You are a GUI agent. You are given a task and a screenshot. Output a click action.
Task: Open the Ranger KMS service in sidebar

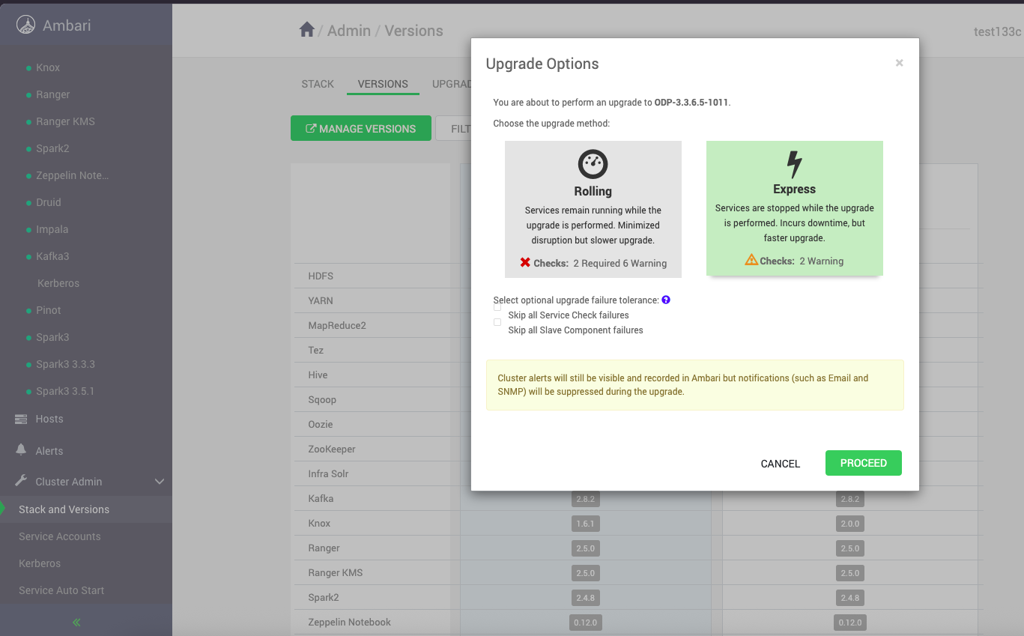coord(65,121)
